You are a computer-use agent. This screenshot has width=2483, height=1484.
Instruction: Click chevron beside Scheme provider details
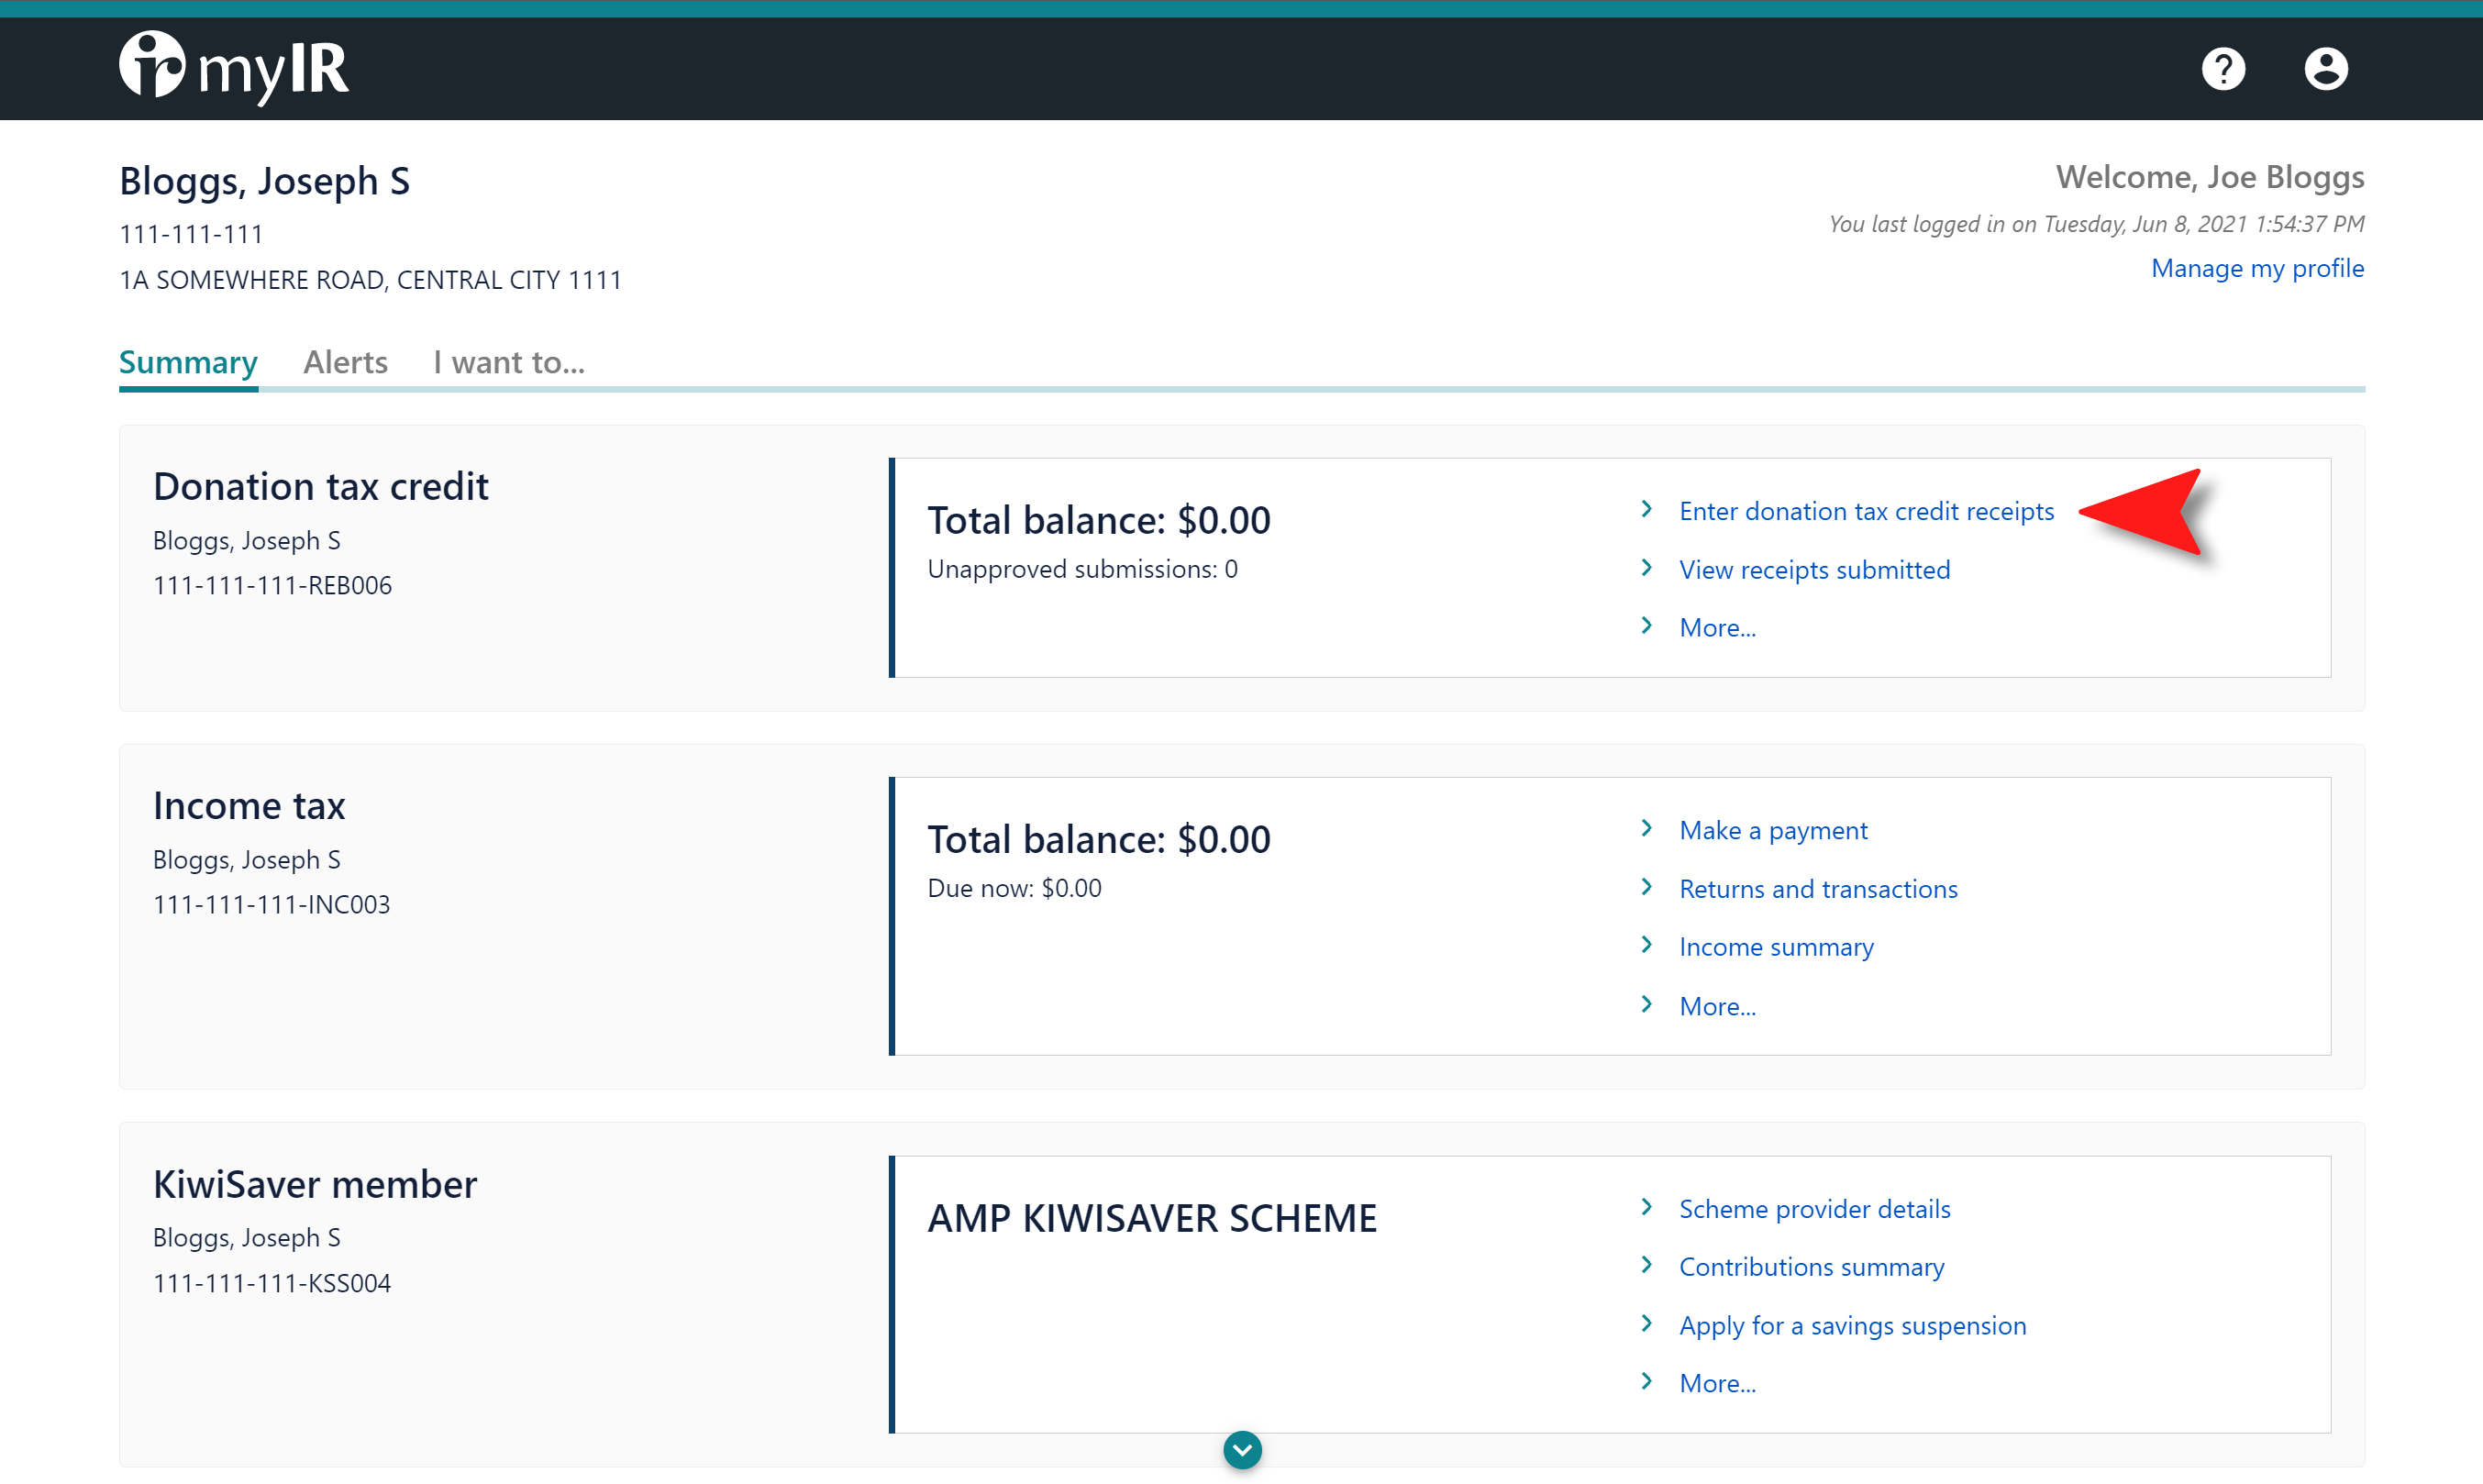(1646, 1207)
